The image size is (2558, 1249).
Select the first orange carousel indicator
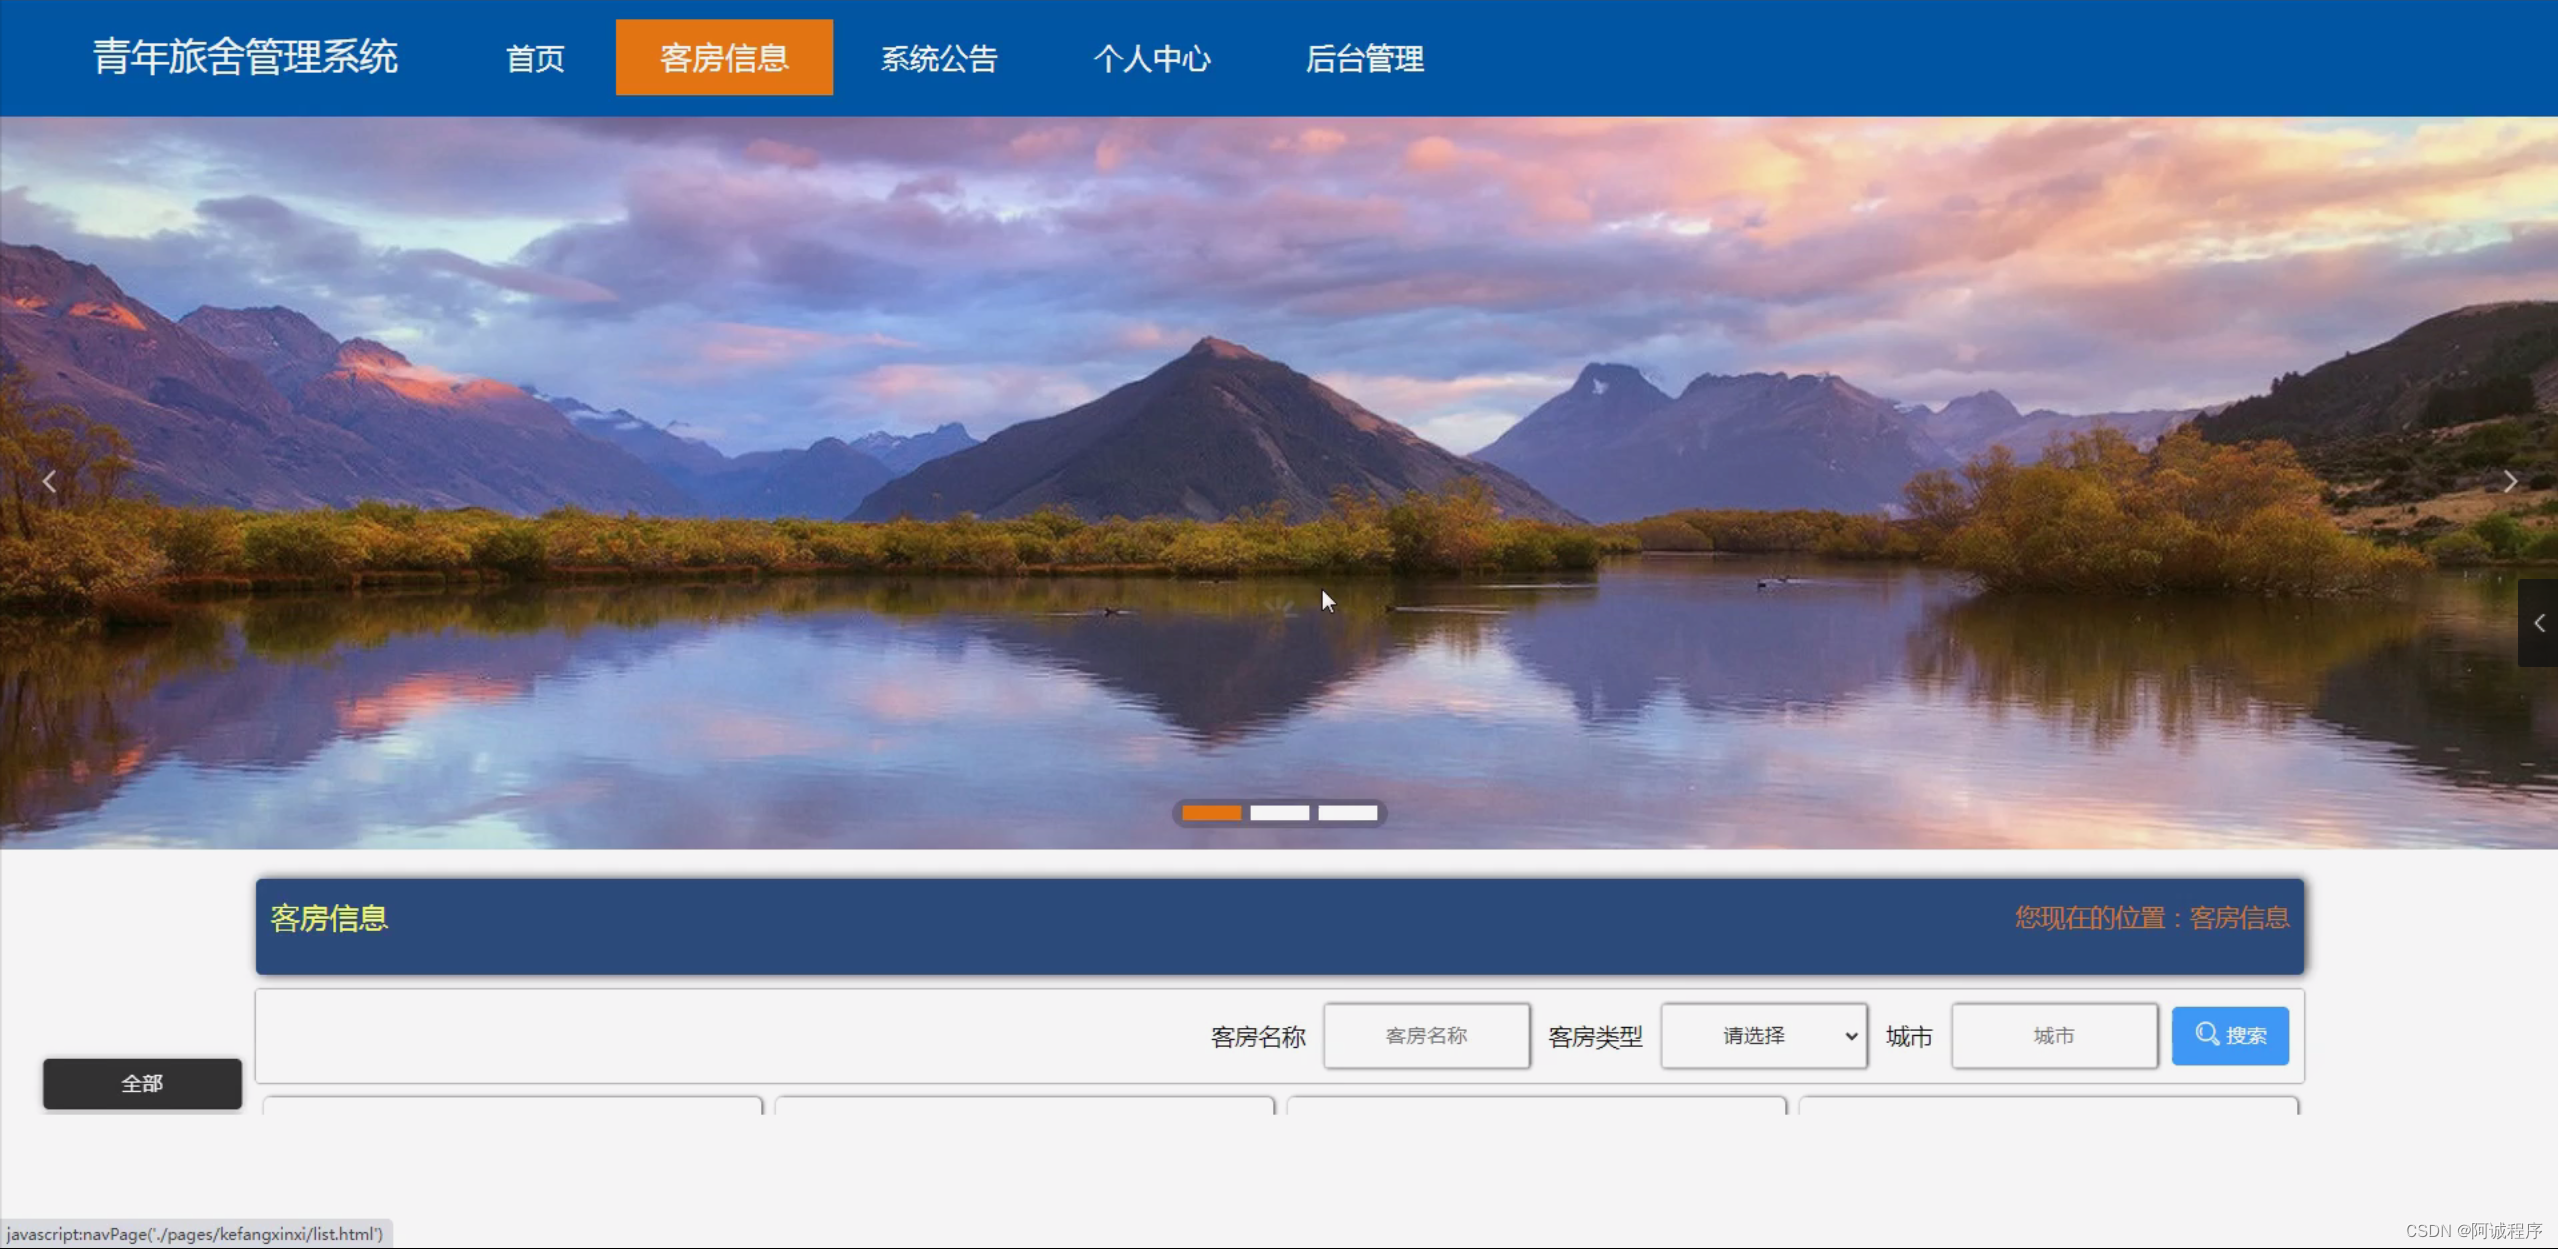[1211, 813]
